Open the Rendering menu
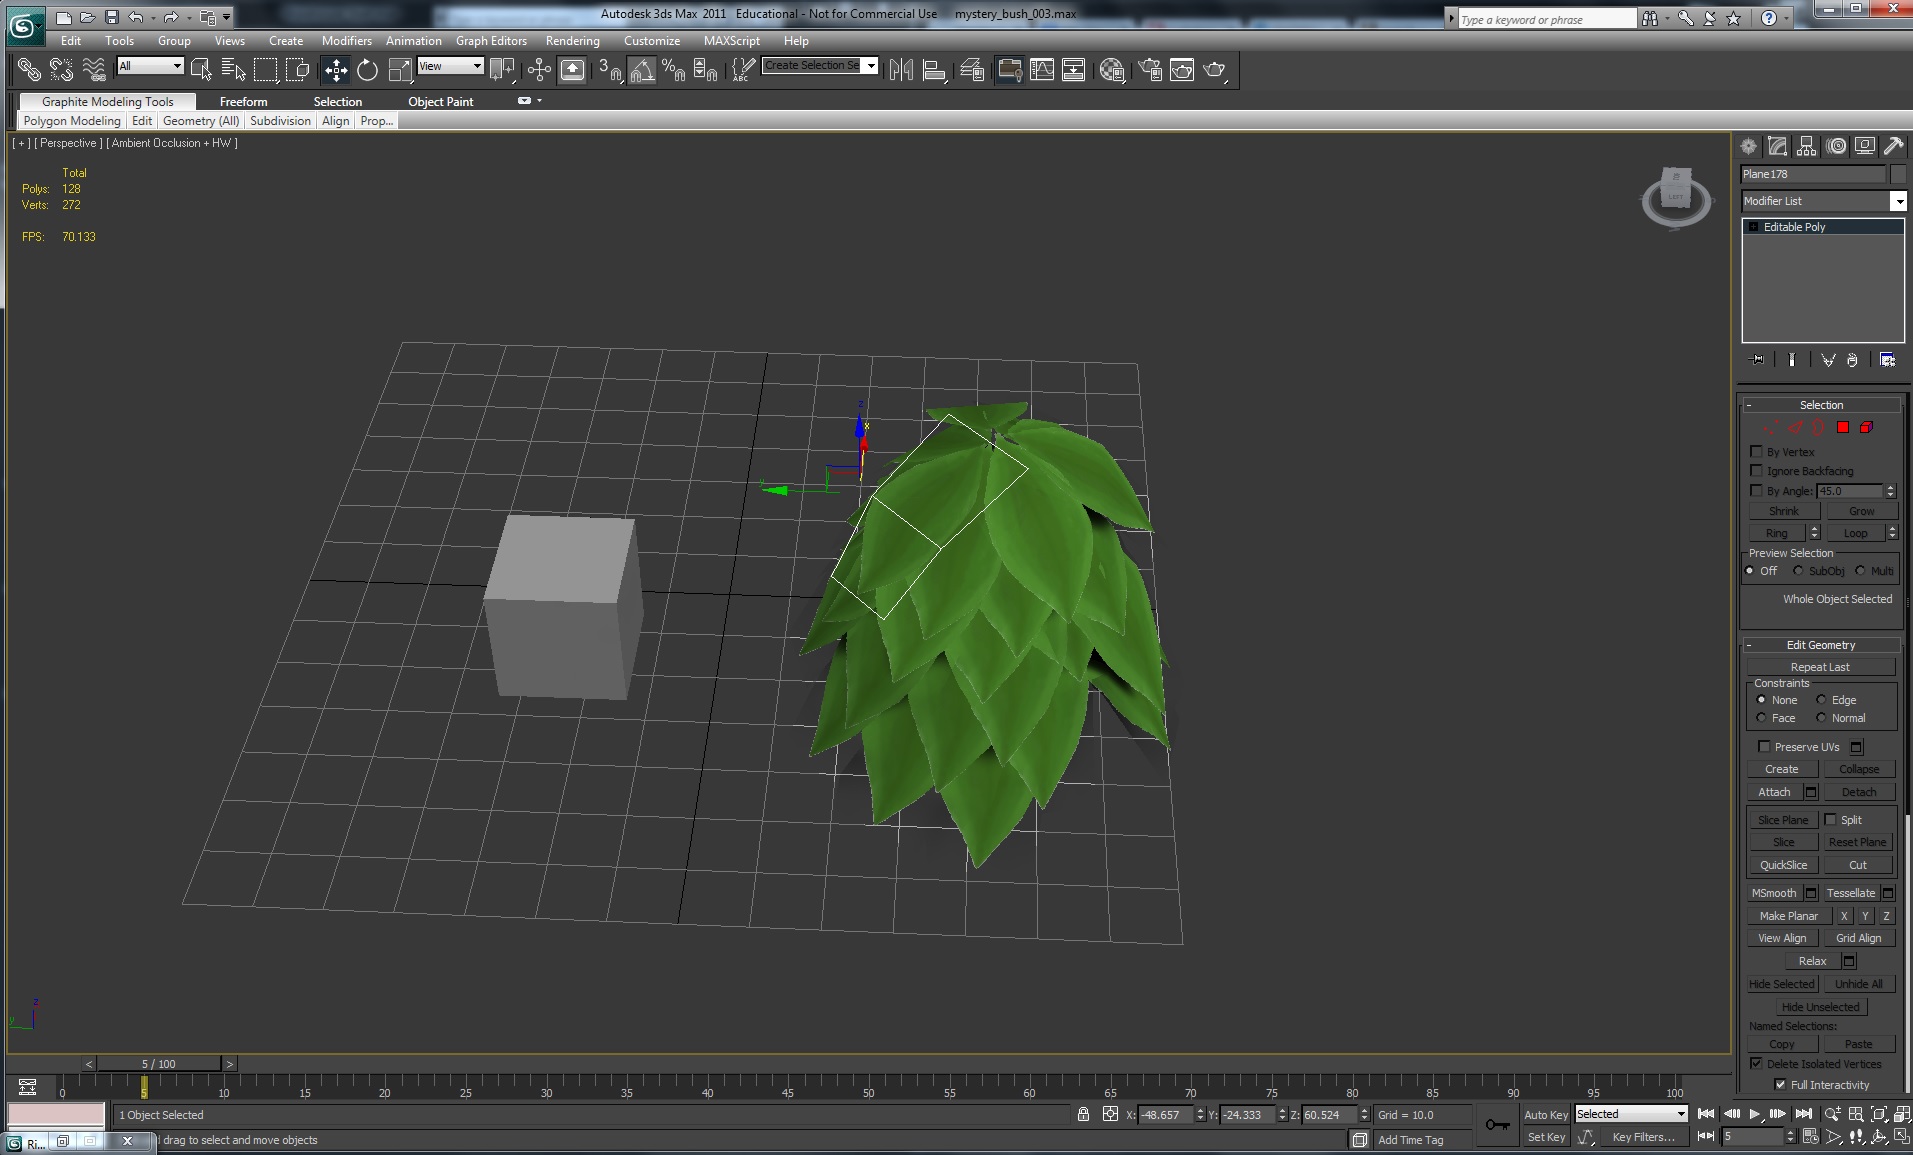This screenshot has width=1913, height=1155. pyautogui.click(x=572, y=41)
